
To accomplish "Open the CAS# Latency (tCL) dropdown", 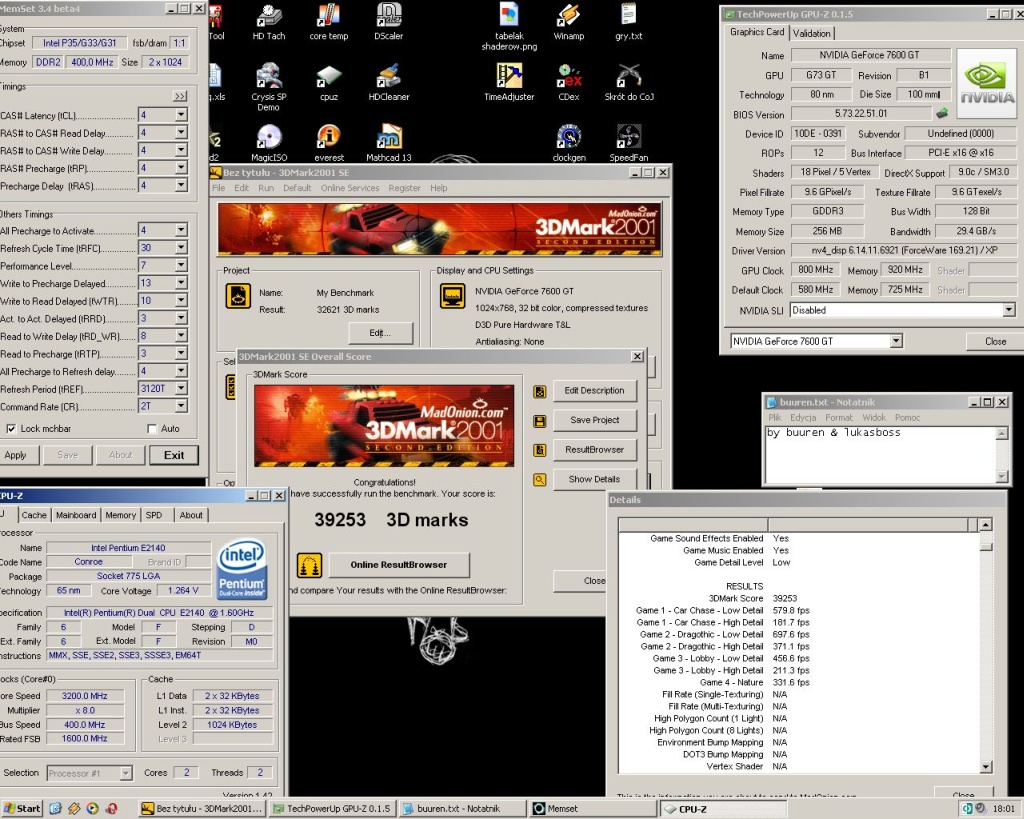I will point(181,115).
